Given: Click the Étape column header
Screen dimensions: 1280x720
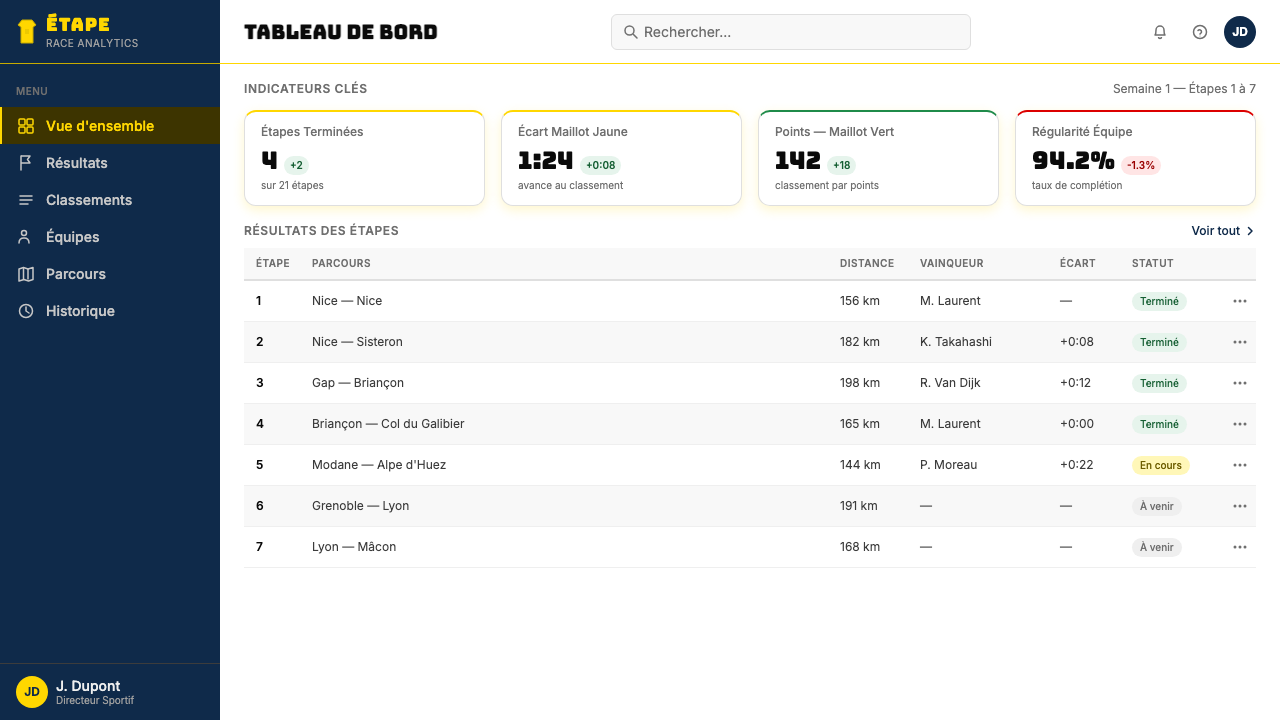Looking at the screenshot, I should tap(273, 264).
